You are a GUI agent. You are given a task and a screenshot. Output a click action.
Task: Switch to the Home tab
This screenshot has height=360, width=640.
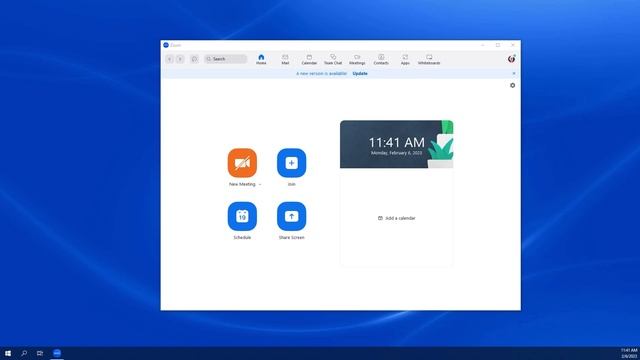(261, 60)
